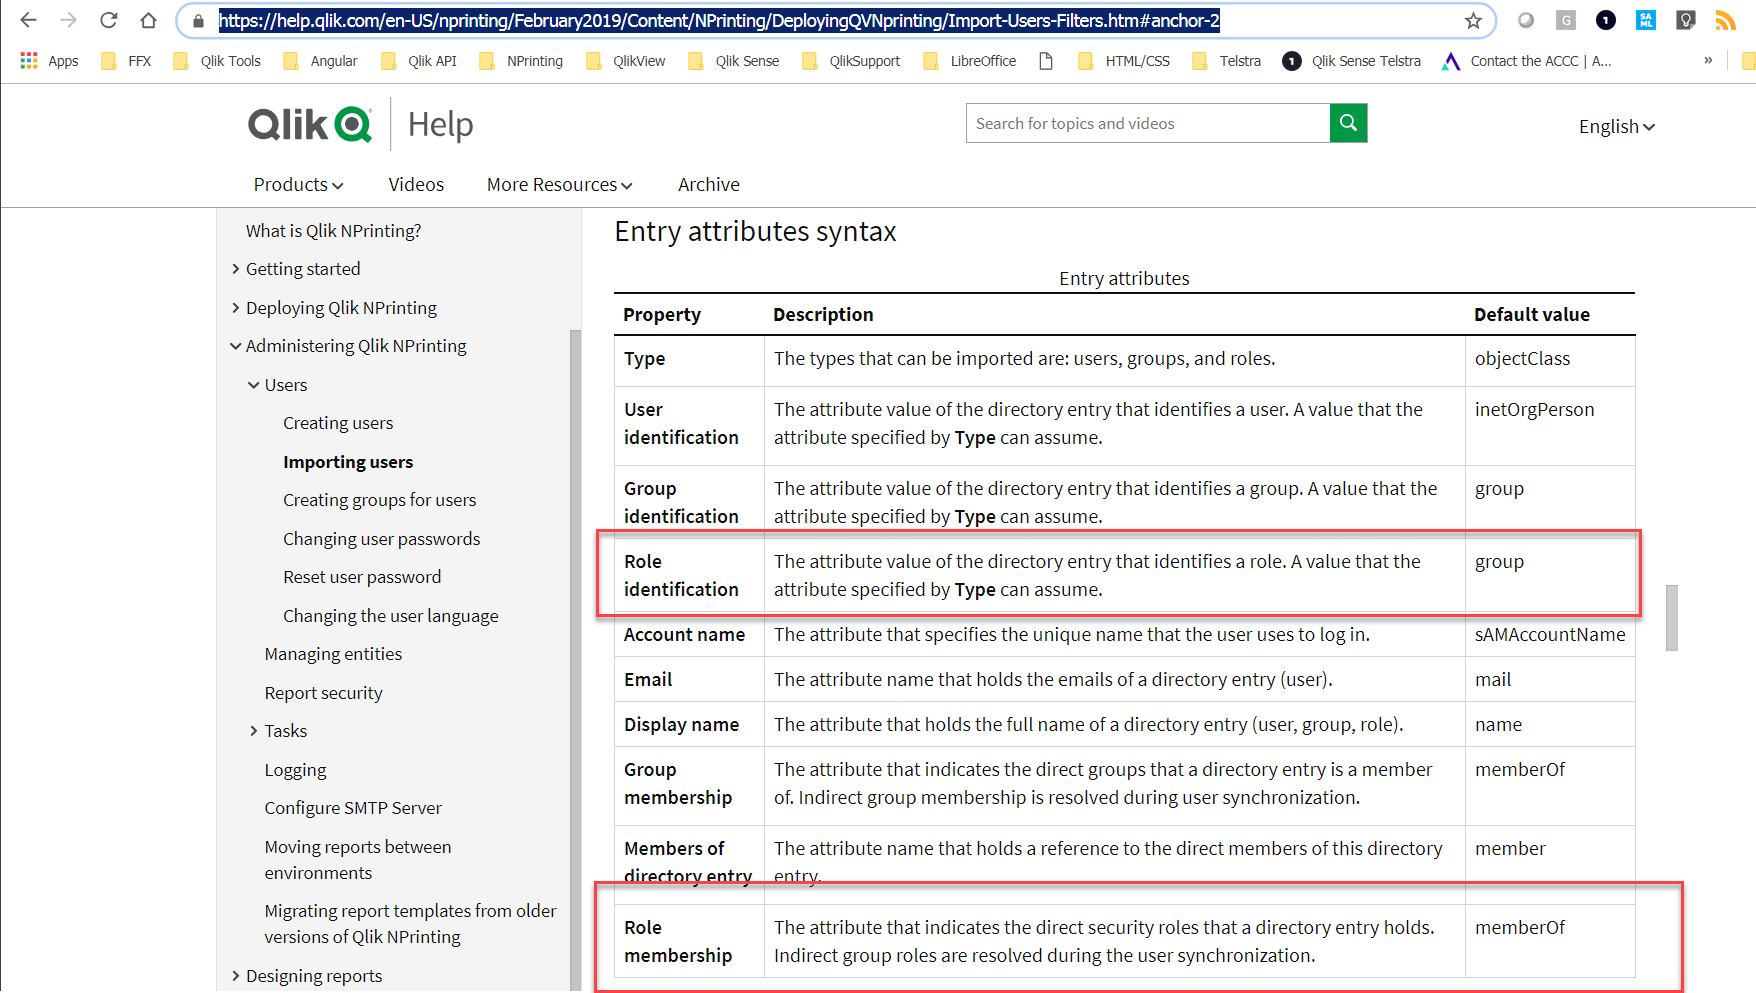Image resolution: width=1756 pixels, height=993 pixels.
Task: Switch to the Archive menu item
Action: tap(708, 184)
